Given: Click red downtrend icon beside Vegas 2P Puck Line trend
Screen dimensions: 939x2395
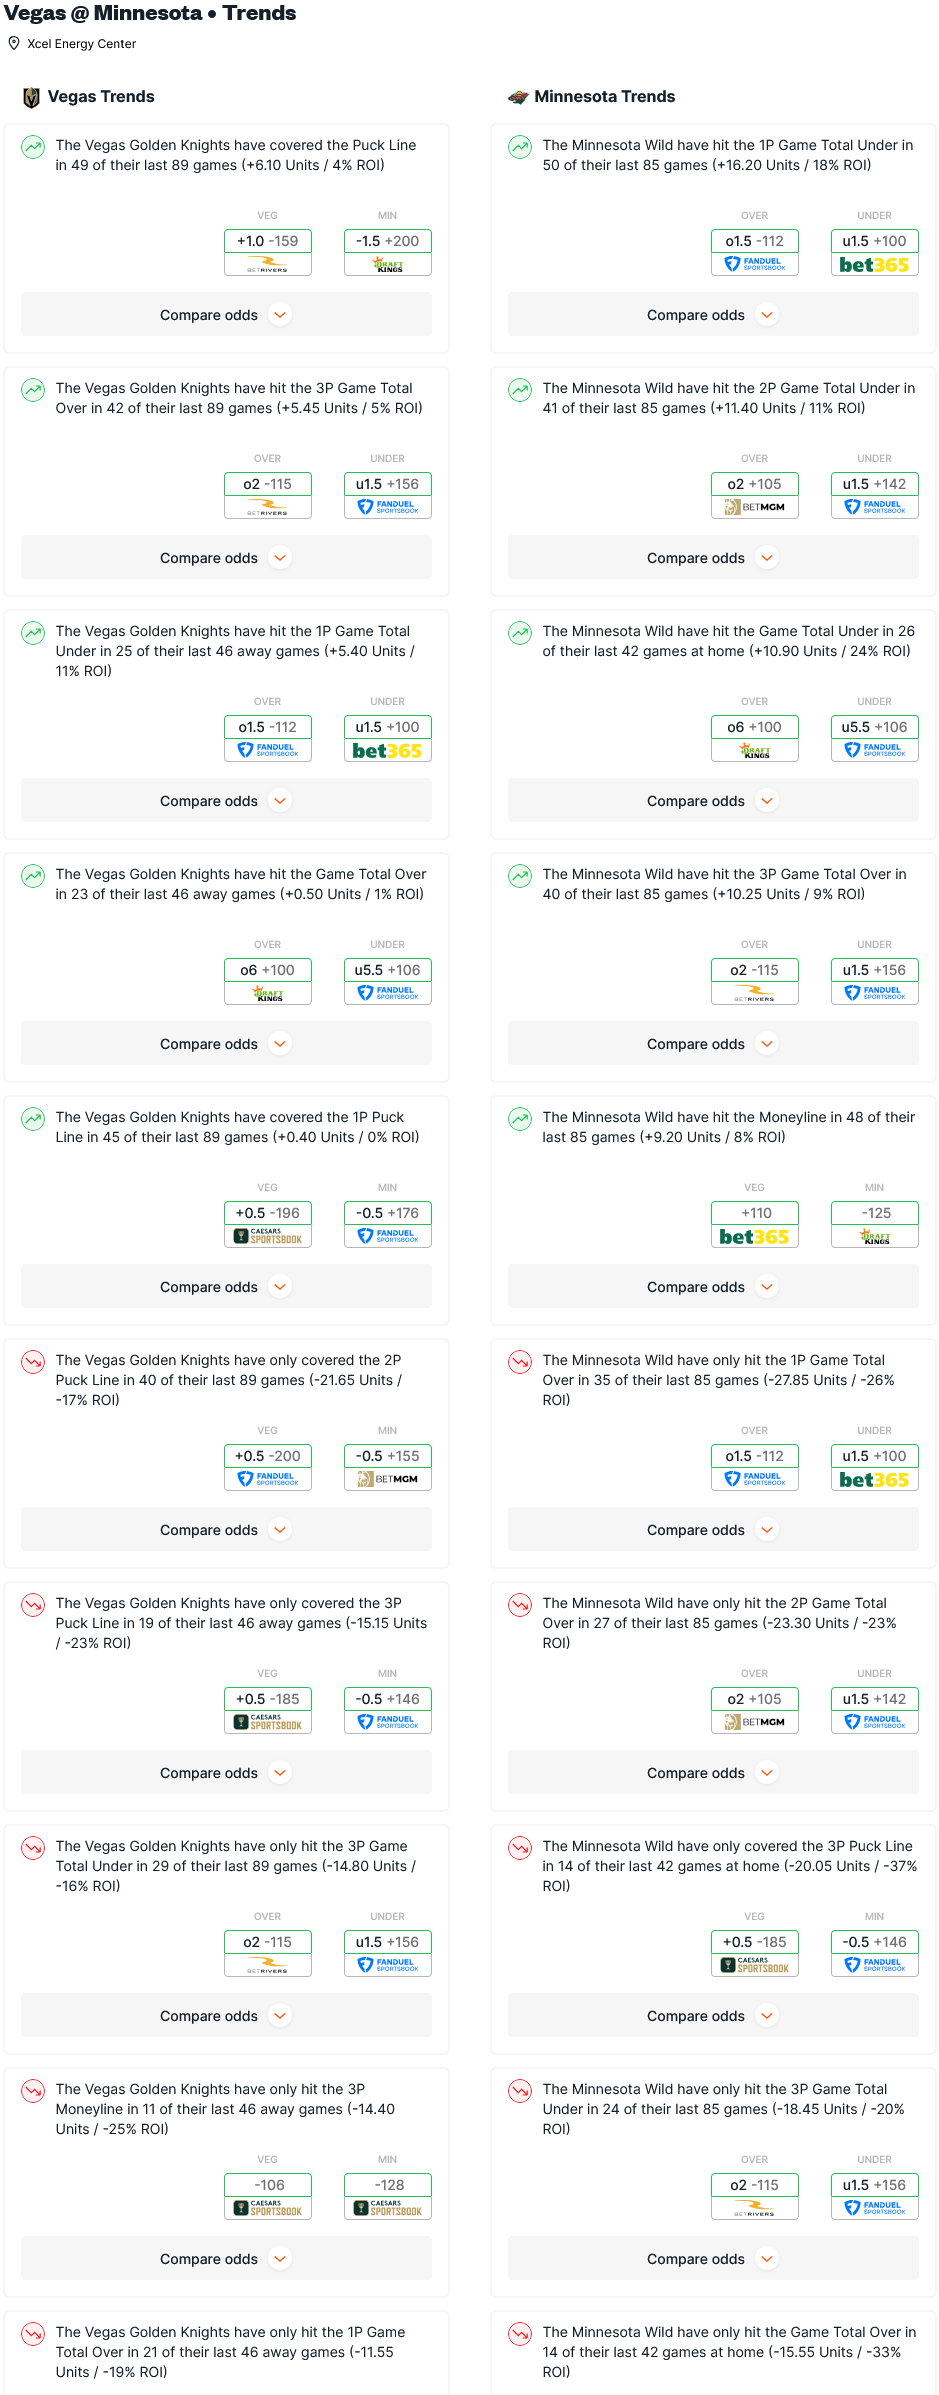Looking at the screenshot, I should 33,1362.
